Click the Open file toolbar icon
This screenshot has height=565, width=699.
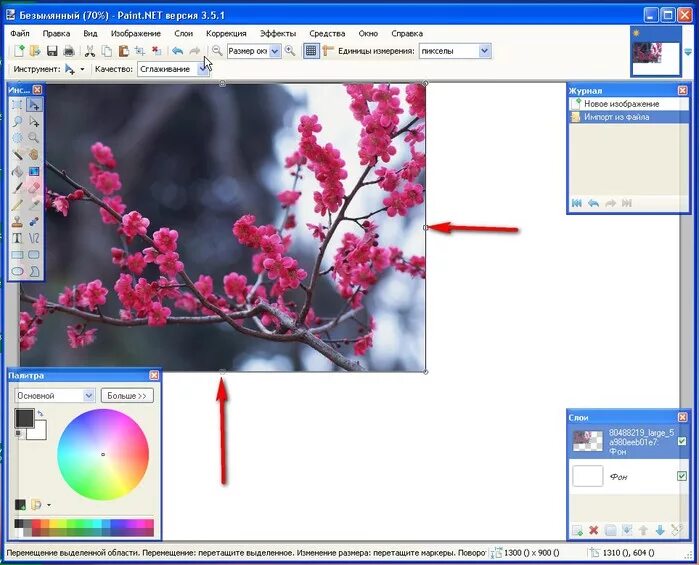pyautogui.click(x=35, y=51)
